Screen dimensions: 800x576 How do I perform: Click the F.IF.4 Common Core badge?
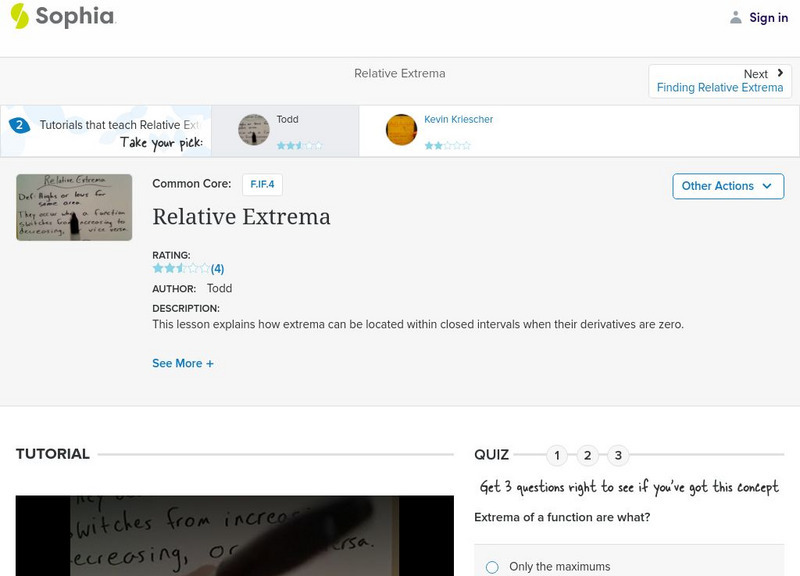tap(262, 185)
